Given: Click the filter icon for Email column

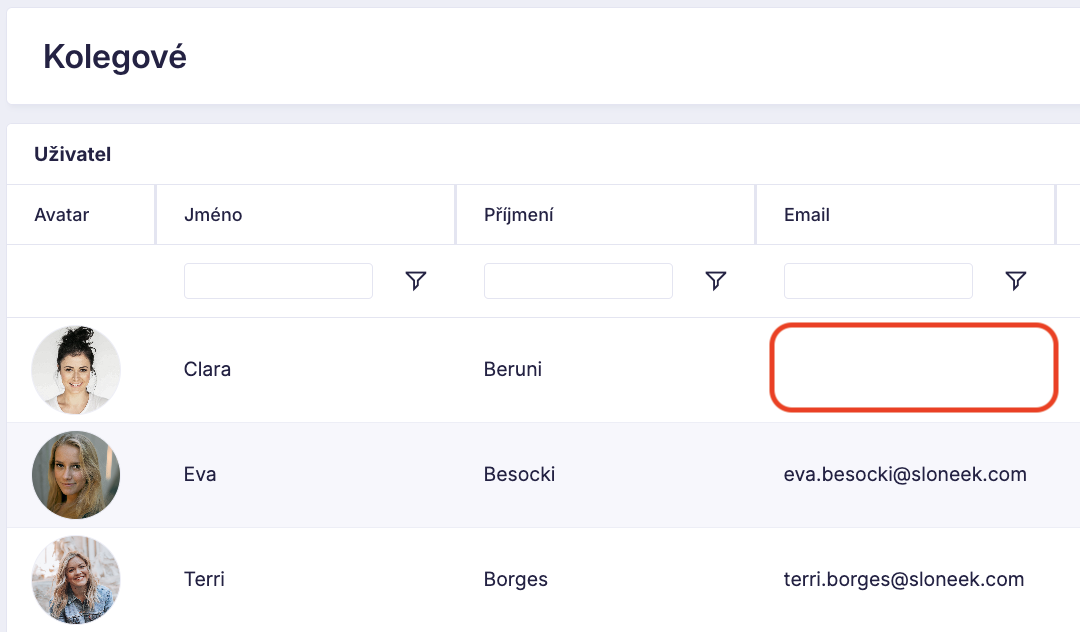Looking at the screenshot, I should pos(1015,281).
